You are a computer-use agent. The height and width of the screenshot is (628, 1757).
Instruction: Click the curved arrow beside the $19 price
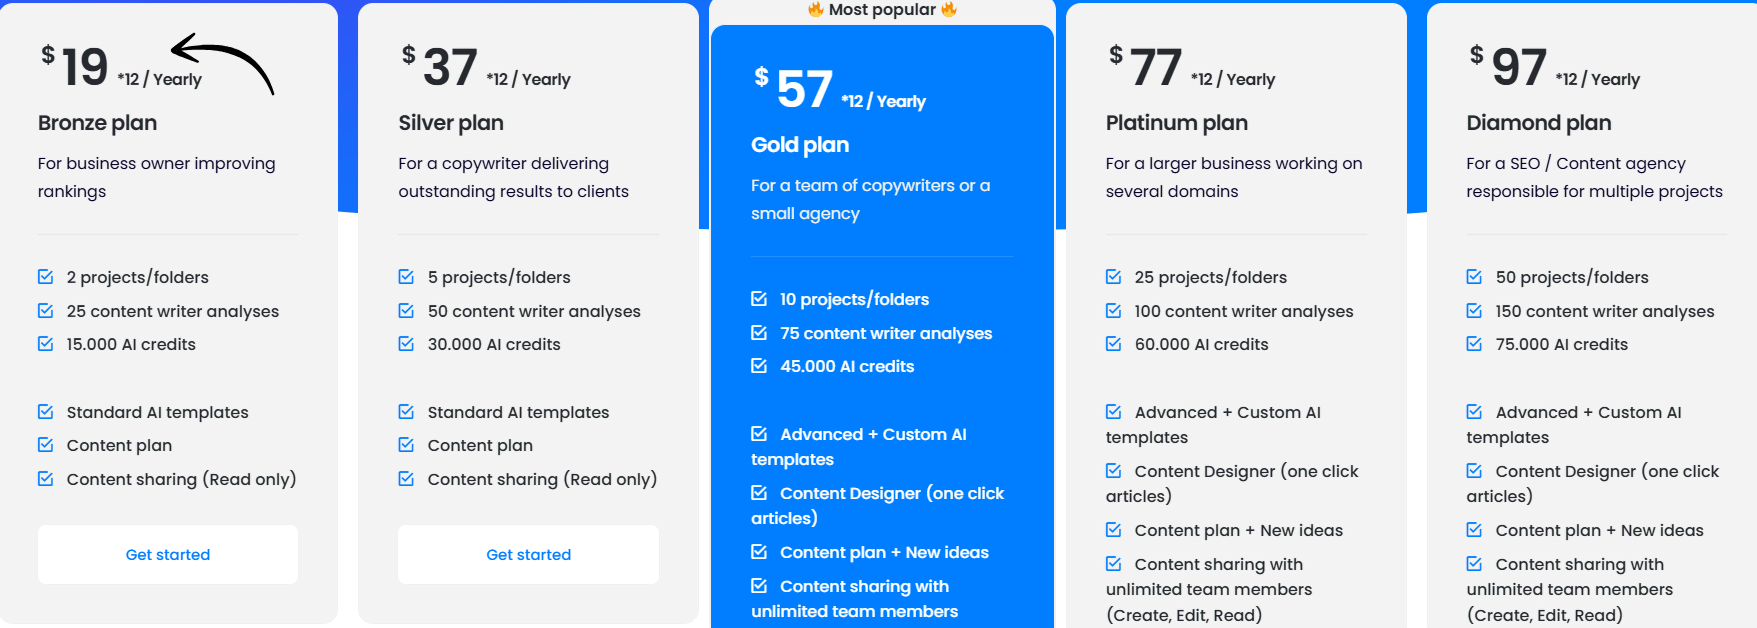click(224, 63)
